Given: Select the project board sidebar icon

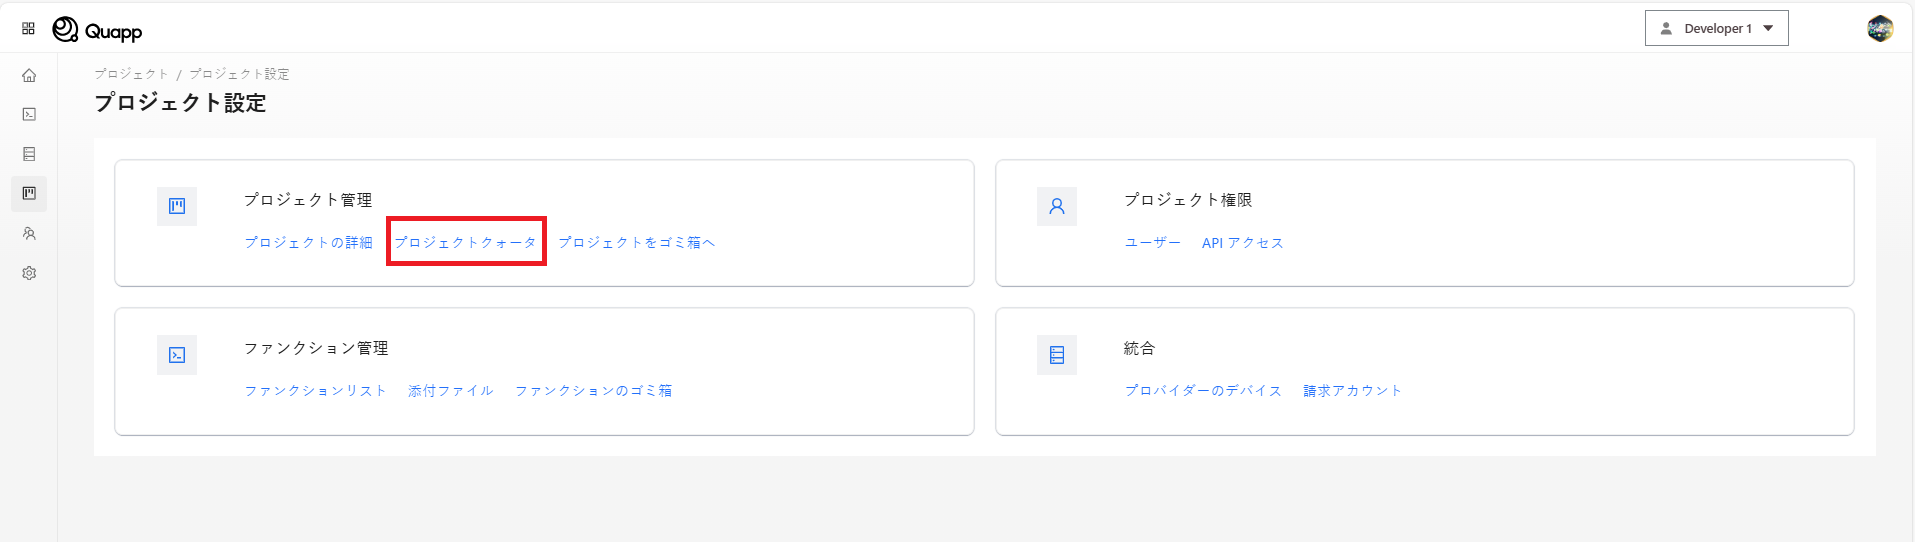Looking at the screenshot, I should tap(29, 193).
